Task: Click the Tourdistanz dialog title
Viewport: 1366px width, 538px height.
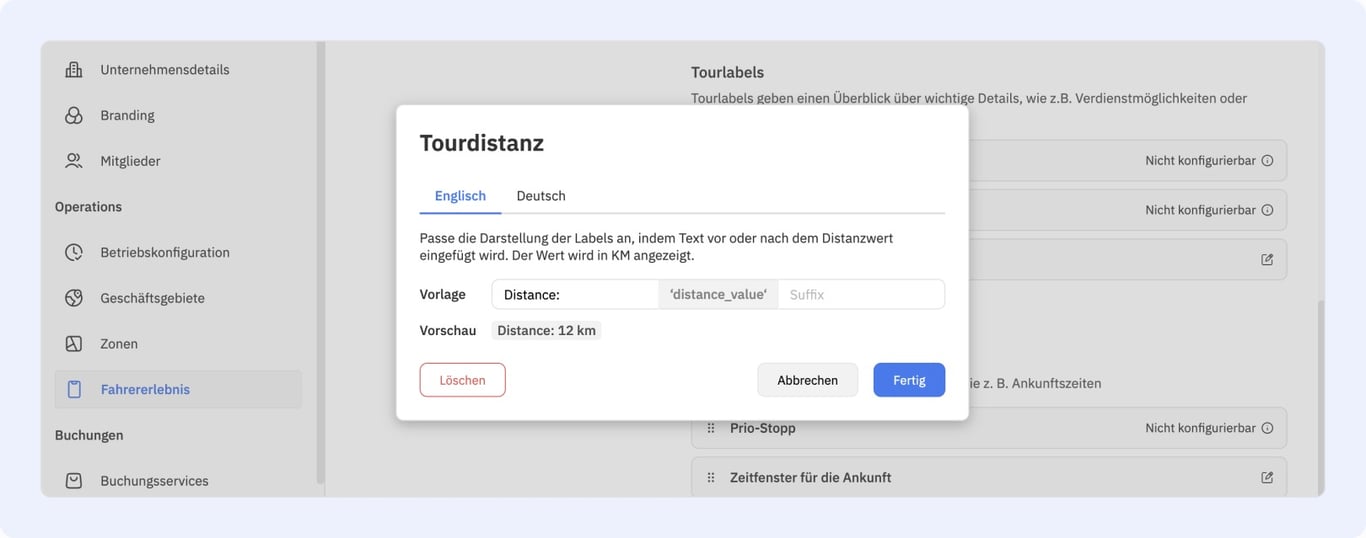Action: click(481, 143)
